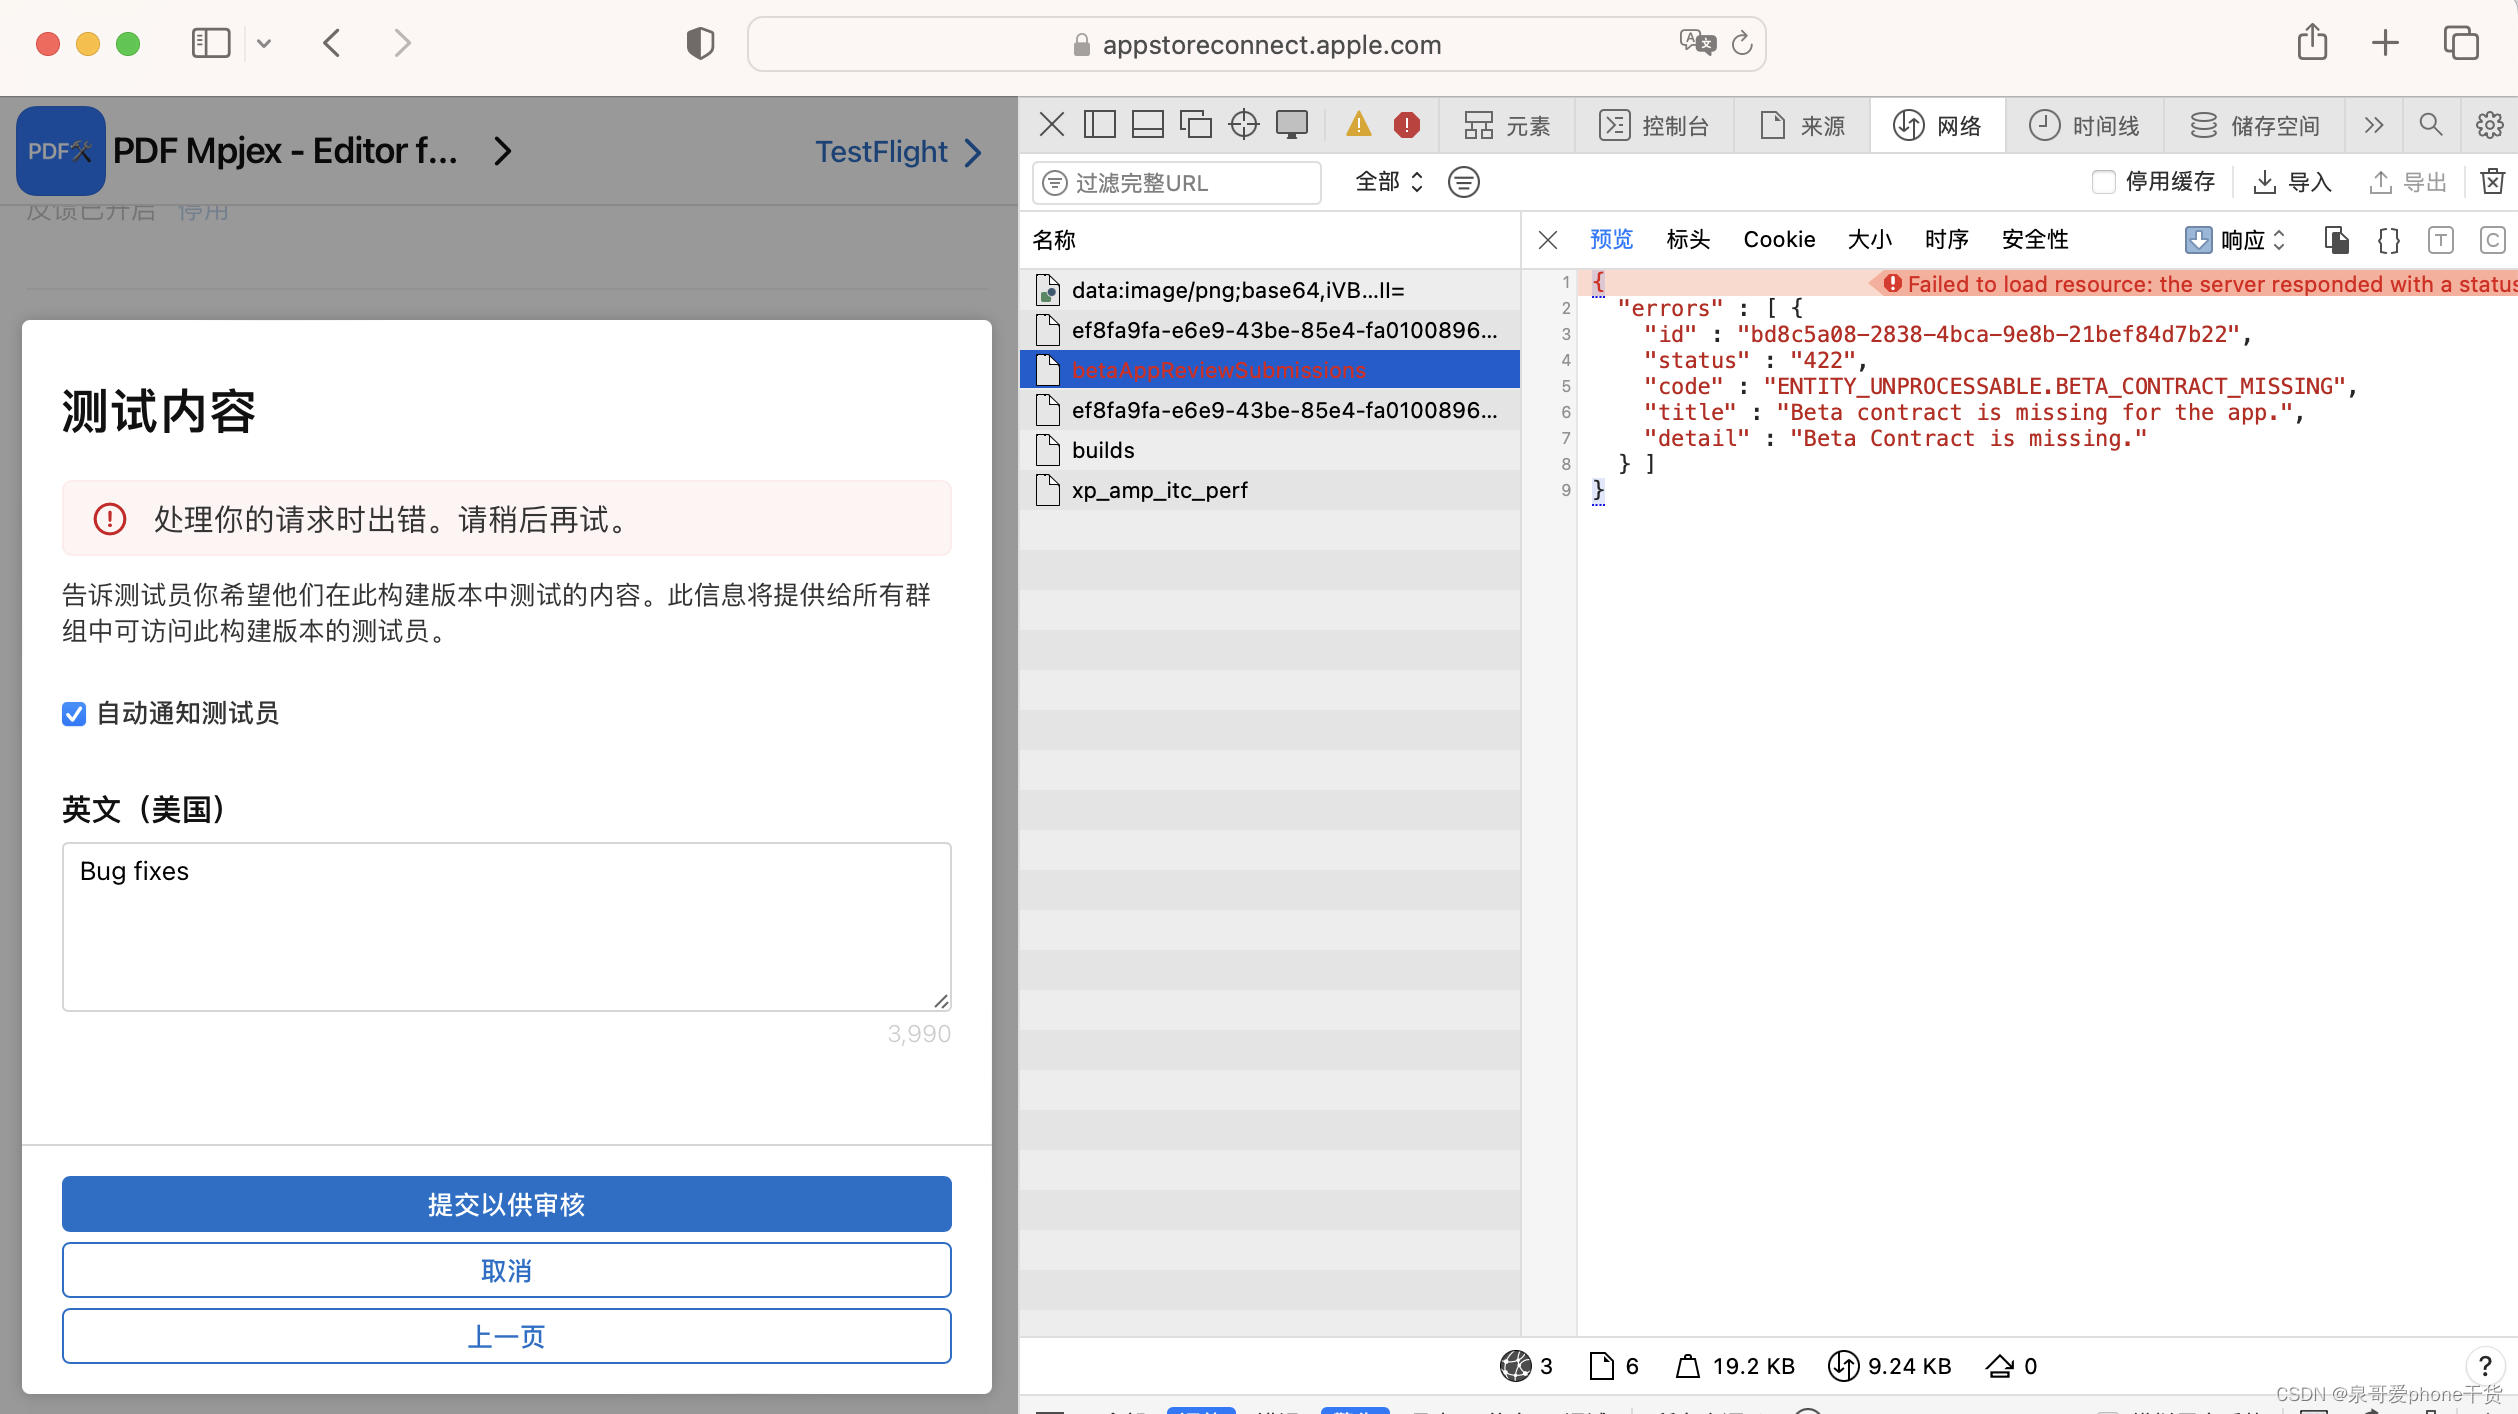Image resolution: width=2518 pixels, height=1414 pixels.
Task: Click Safari's privacy shield icon
Action: click(x=700, y=44)
